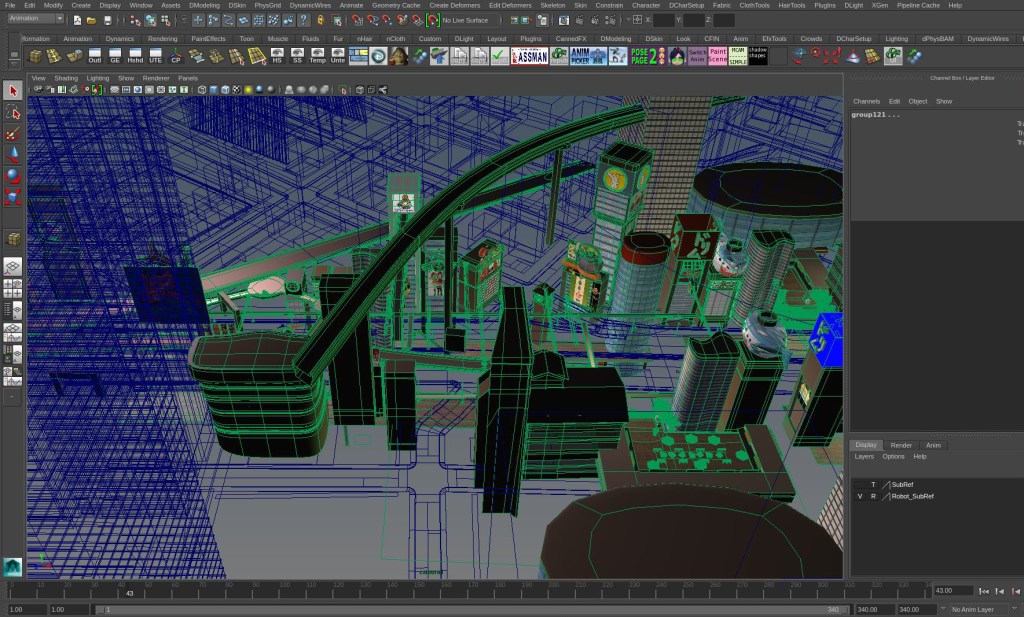This screenshot has height=617, width=1024.
Task: Activate the Lasso Select tool
Action: click(13, 113)
